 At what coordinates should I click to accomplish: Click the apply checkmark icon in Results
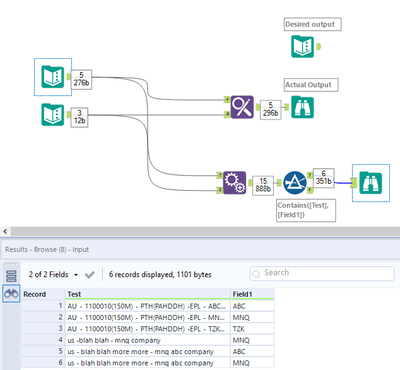90,275
